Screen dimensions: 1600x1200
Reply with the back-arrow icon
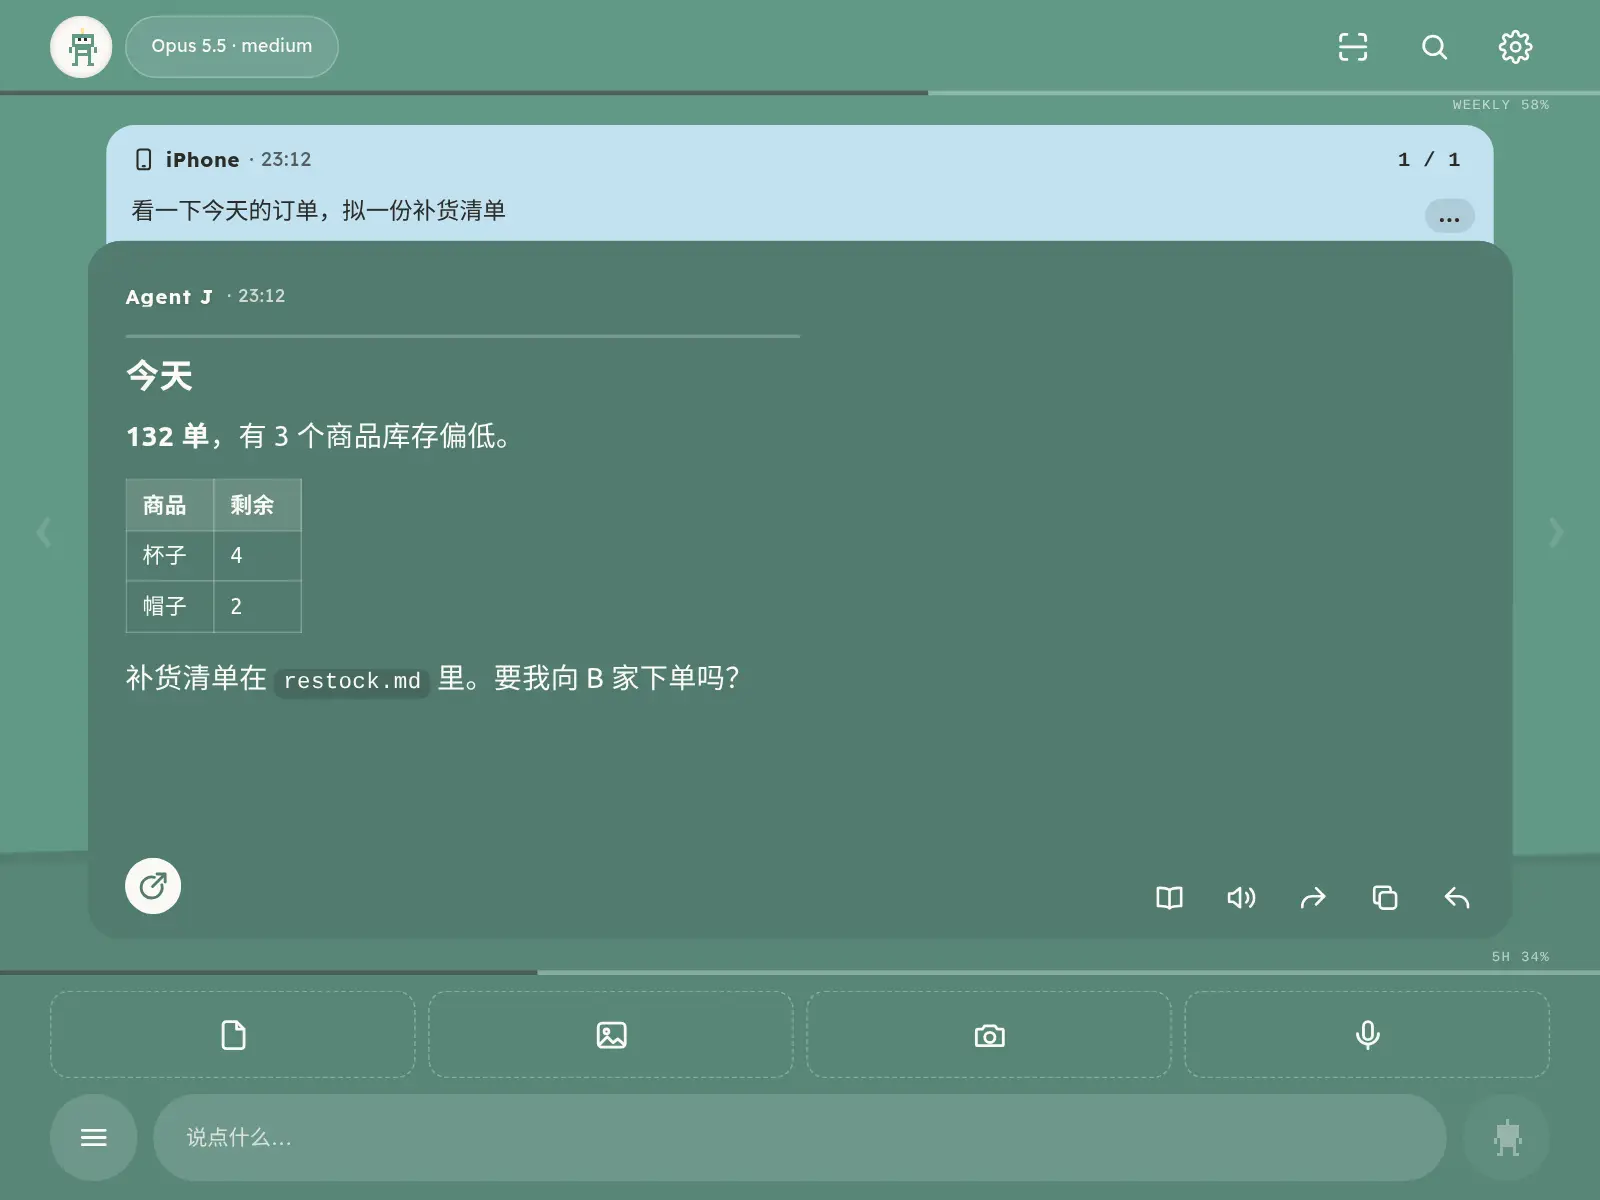(1457, 898)
